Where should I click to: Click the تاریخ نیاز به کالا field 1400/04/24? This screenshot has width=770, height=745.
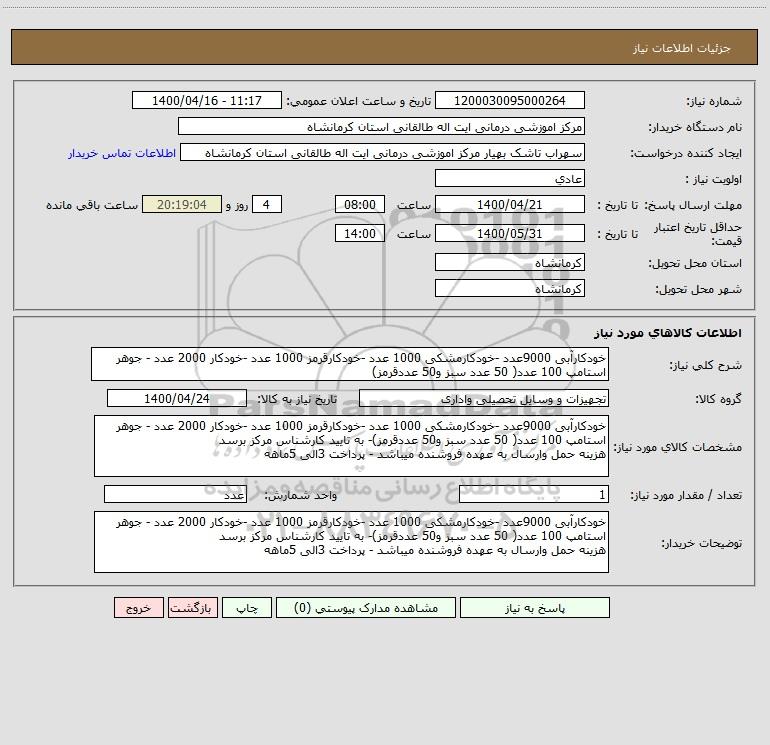point(177,398)
